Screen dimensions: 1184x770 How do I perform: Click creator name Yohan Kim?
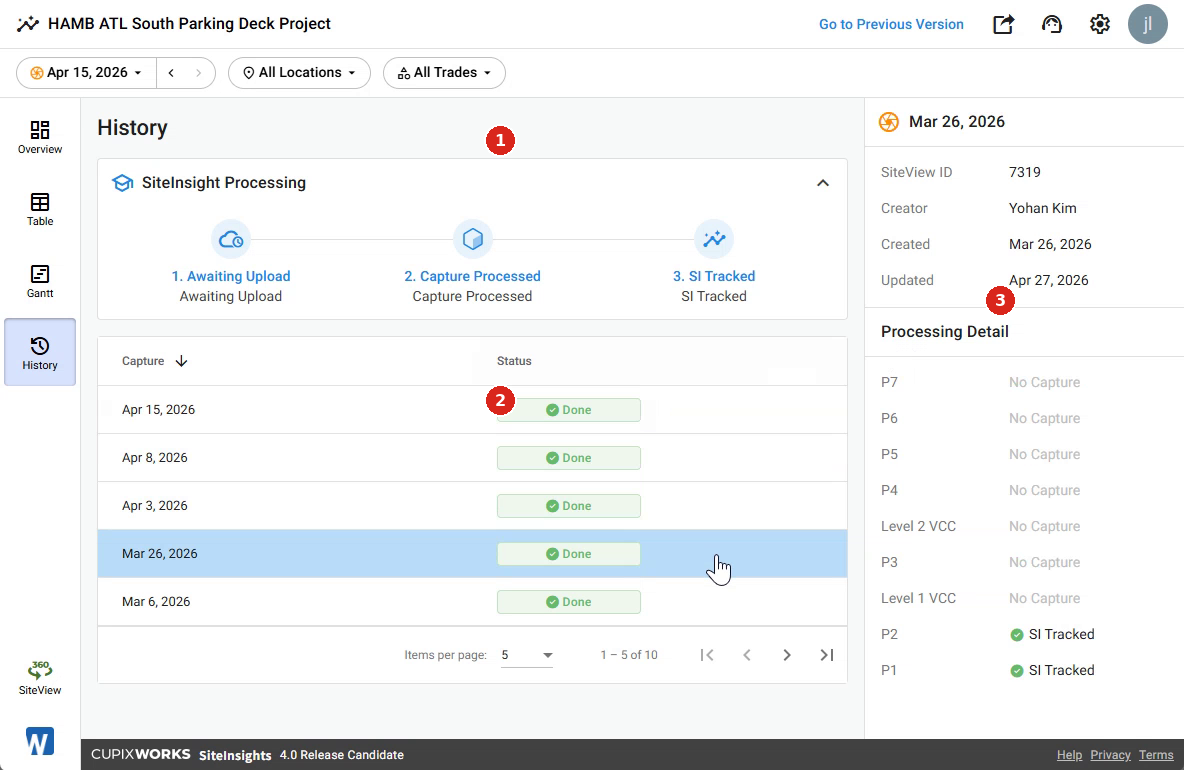click(1043, 208)
